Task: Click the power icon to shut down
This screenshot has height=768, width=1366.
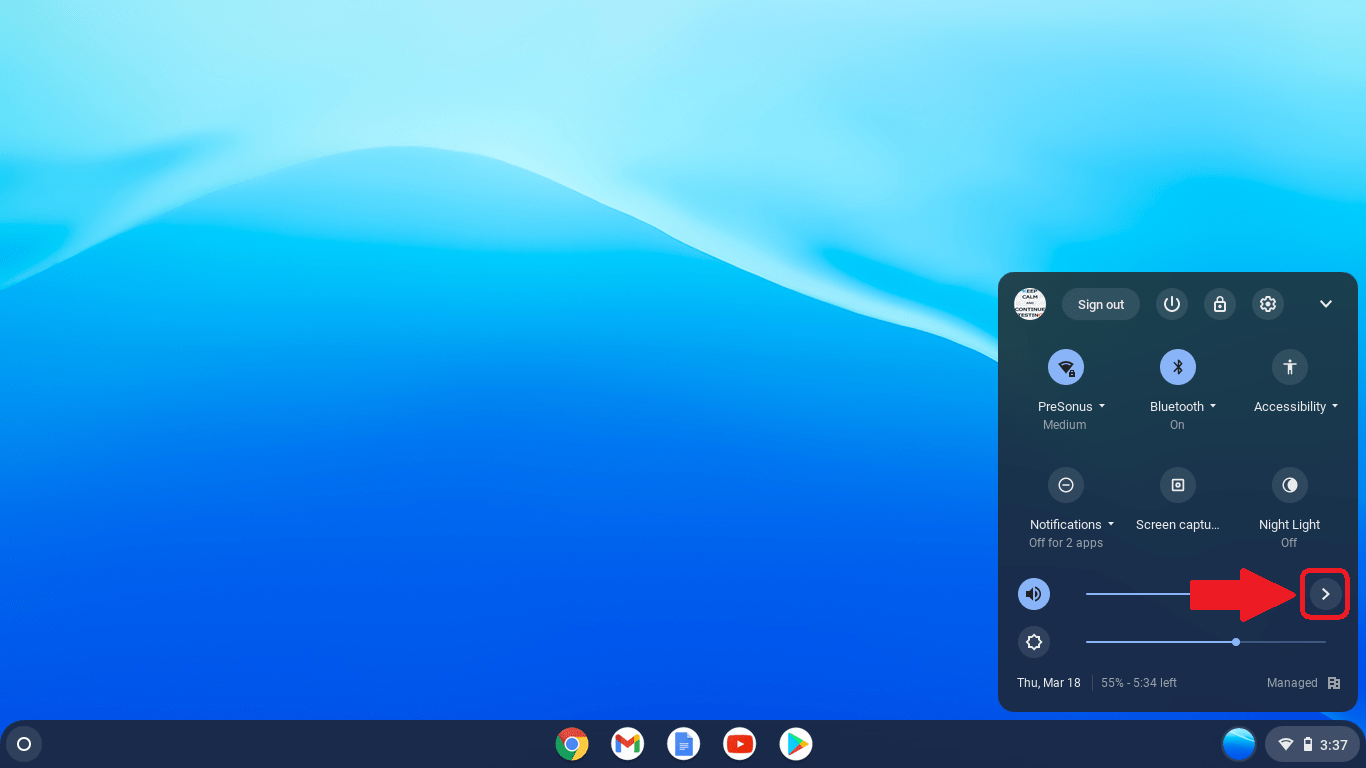Action: pos(1172,304)
